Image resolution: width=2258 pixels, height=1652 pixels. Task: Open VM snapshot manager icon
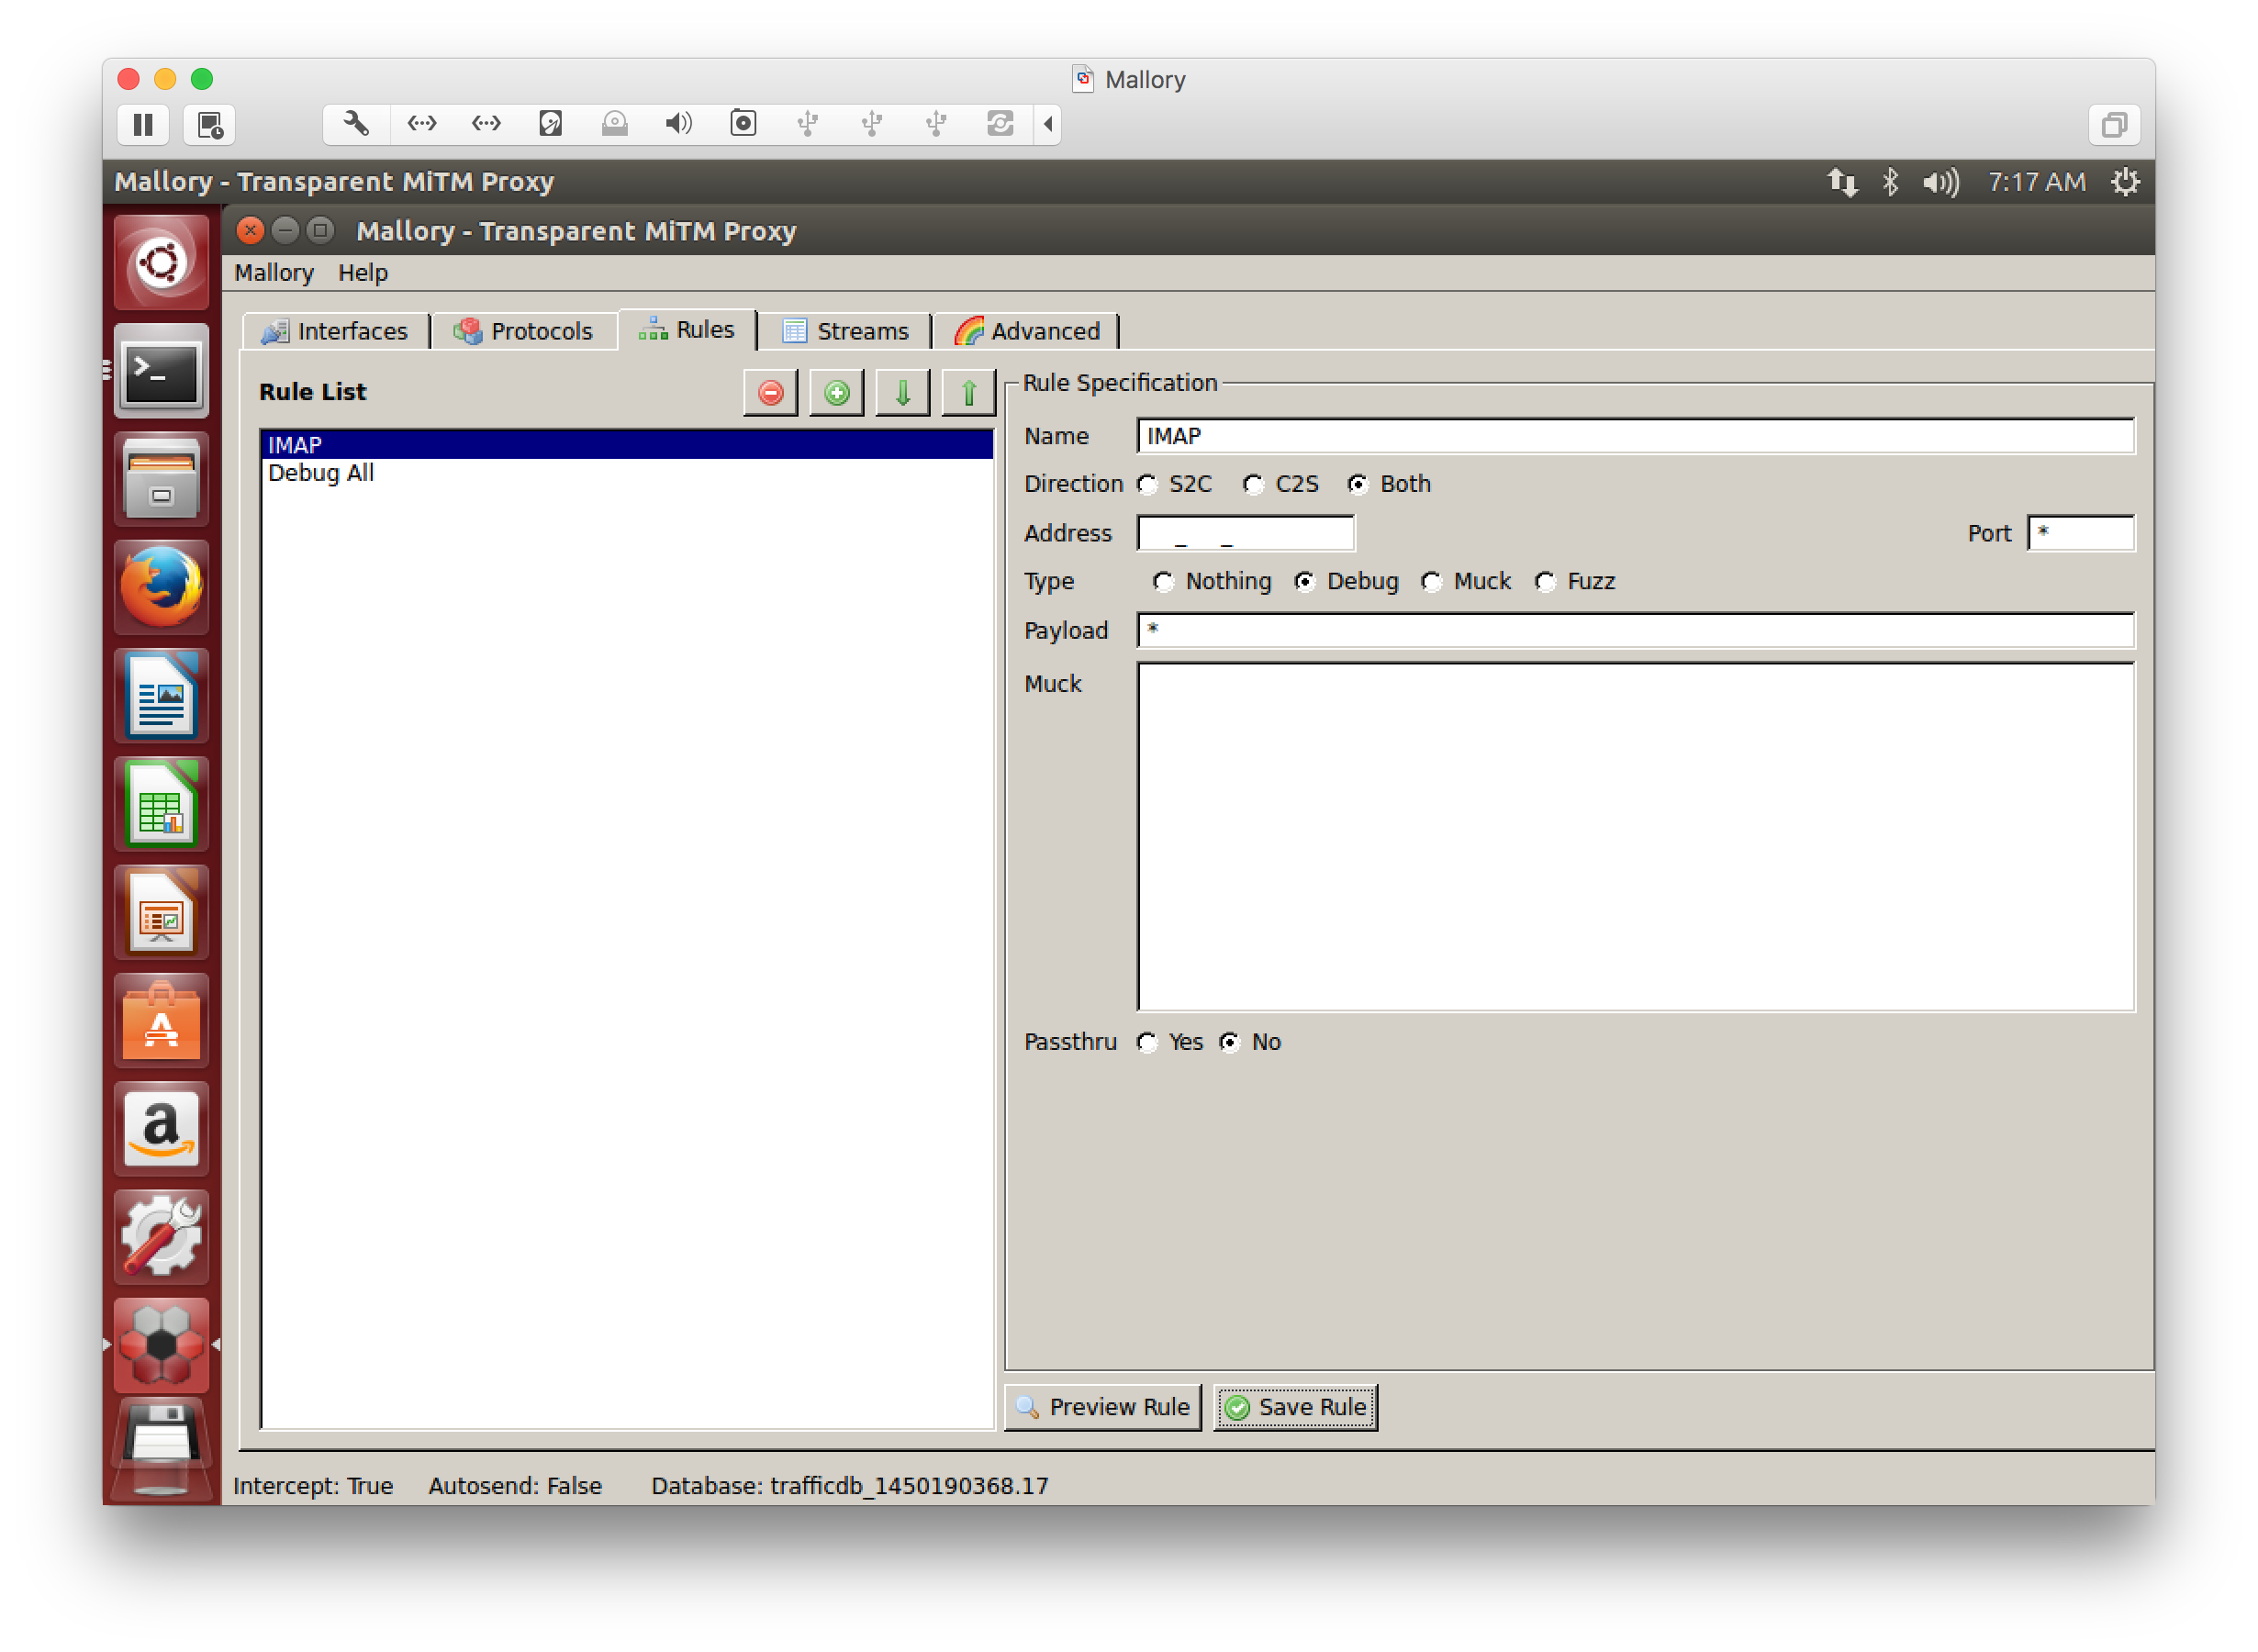[x=209, y=124]
